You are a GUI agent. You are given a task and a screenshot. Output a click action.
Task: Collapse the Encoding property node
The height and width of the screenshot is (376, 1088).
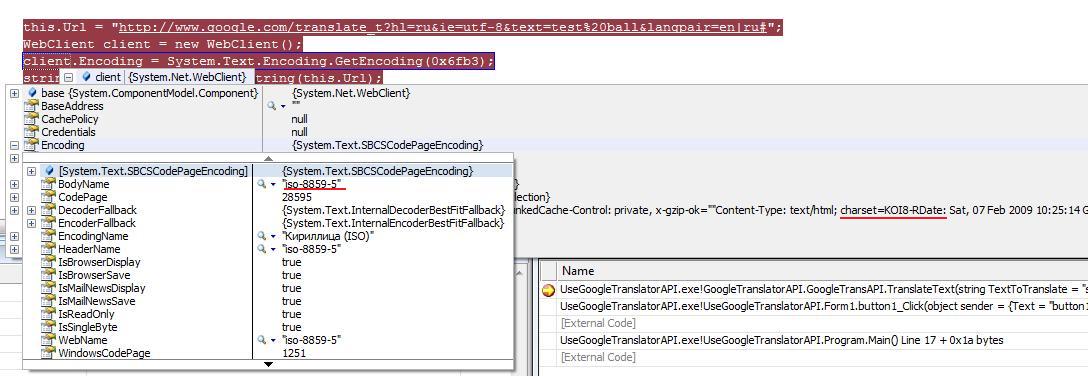click(15, 145)
